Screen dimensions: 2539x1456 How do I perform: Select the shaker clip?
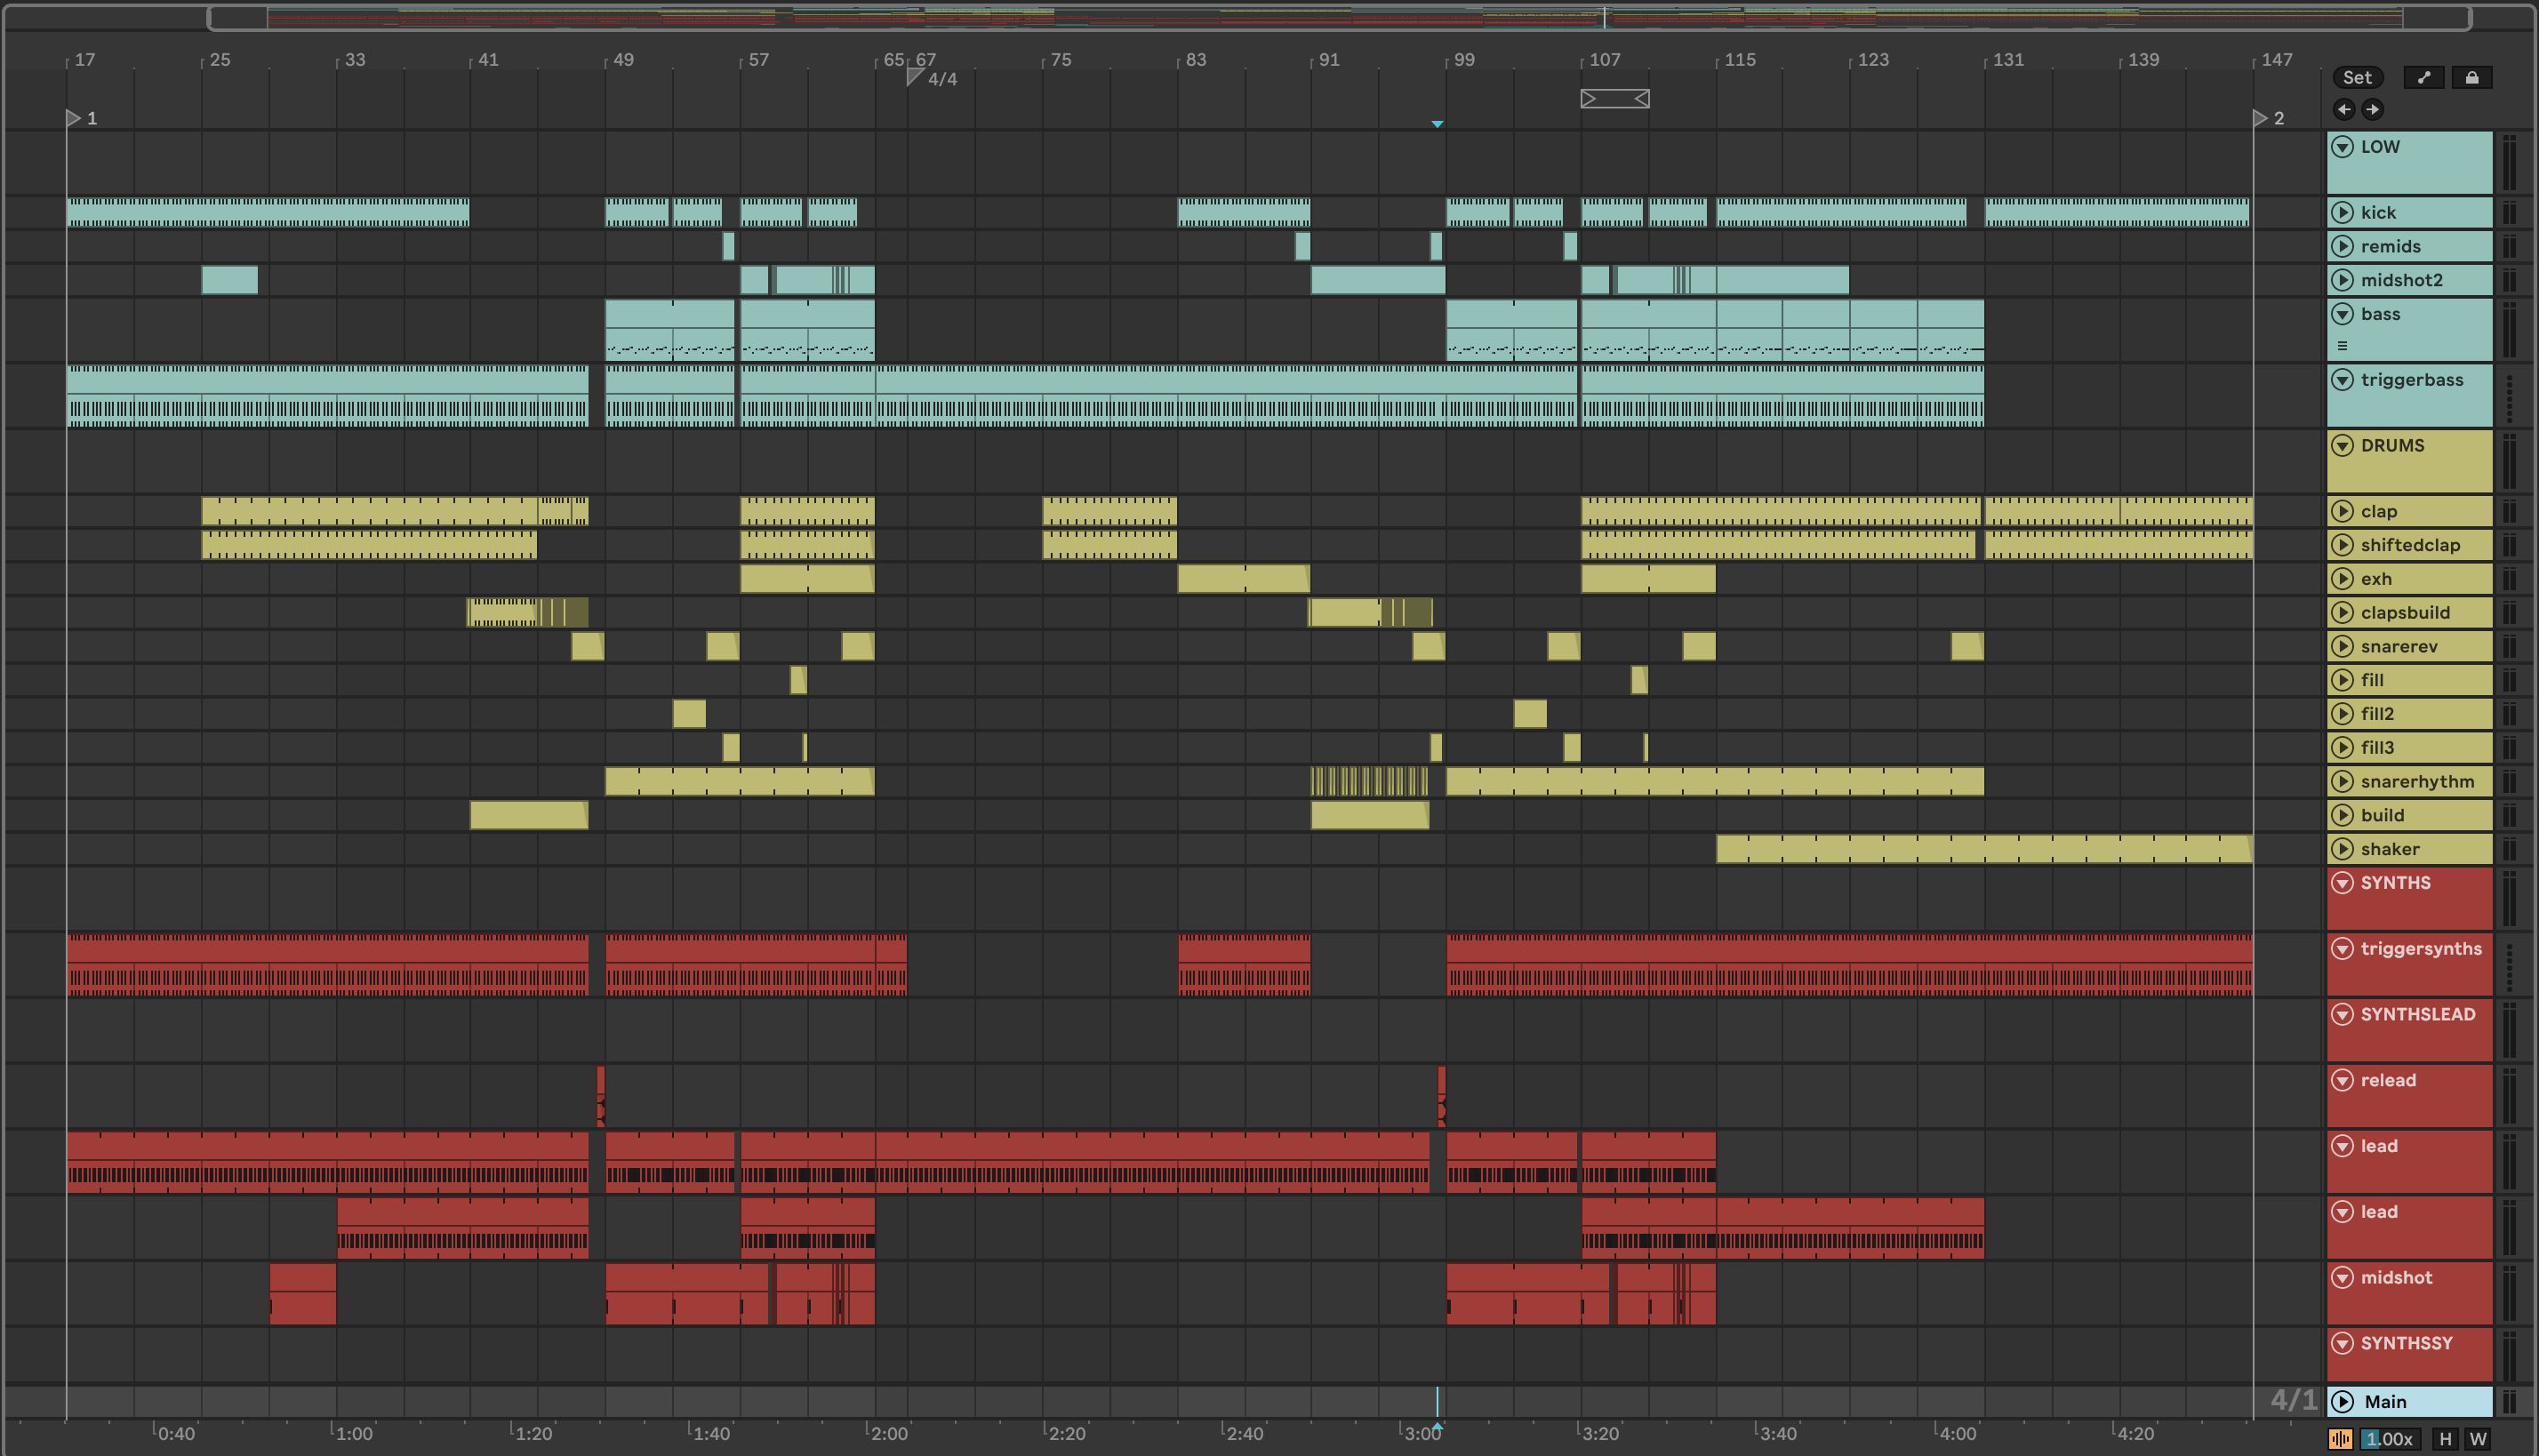pyautogui.click(x=1984, y=849)
